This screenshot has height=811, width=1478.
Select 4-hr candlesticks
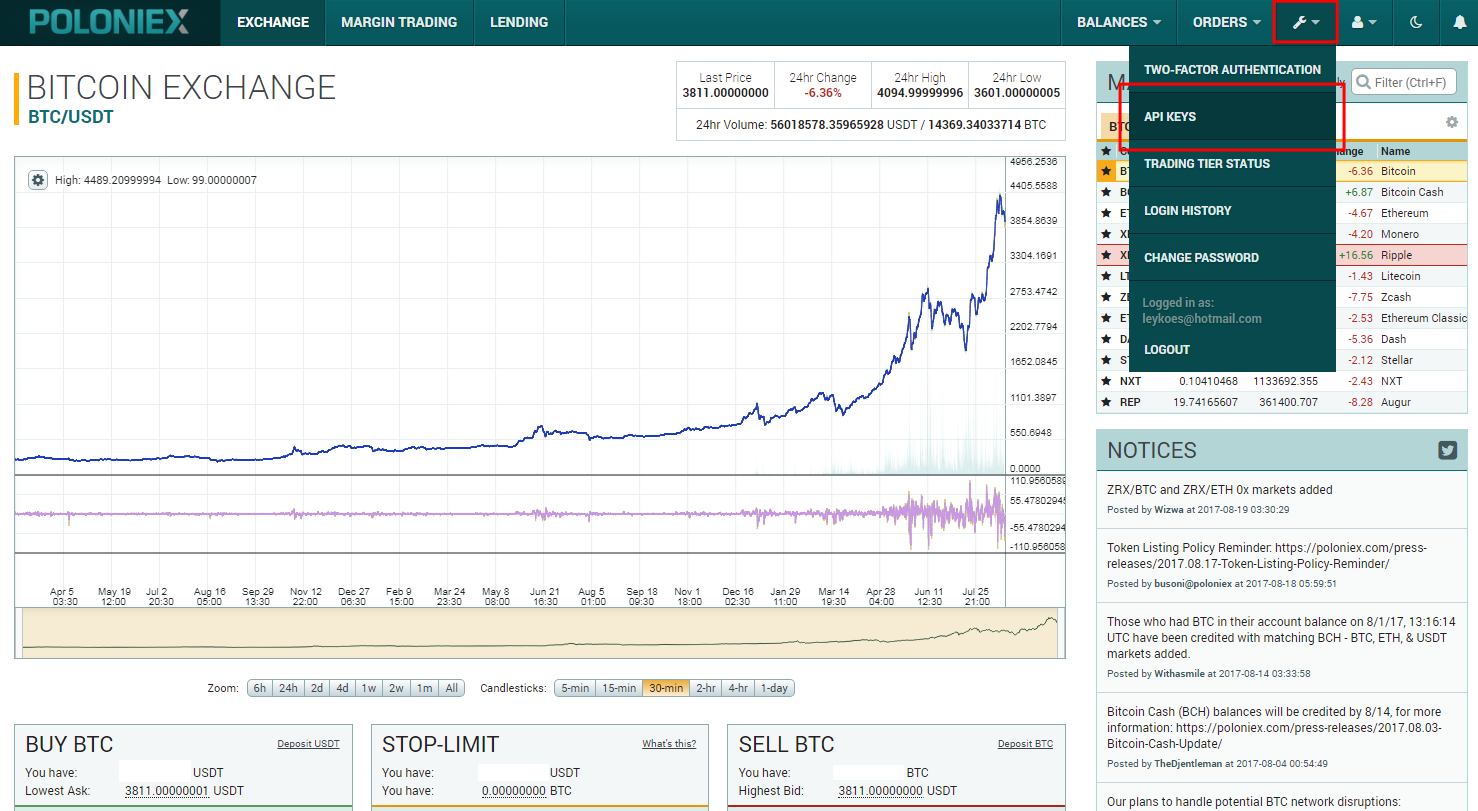(738, 688)
